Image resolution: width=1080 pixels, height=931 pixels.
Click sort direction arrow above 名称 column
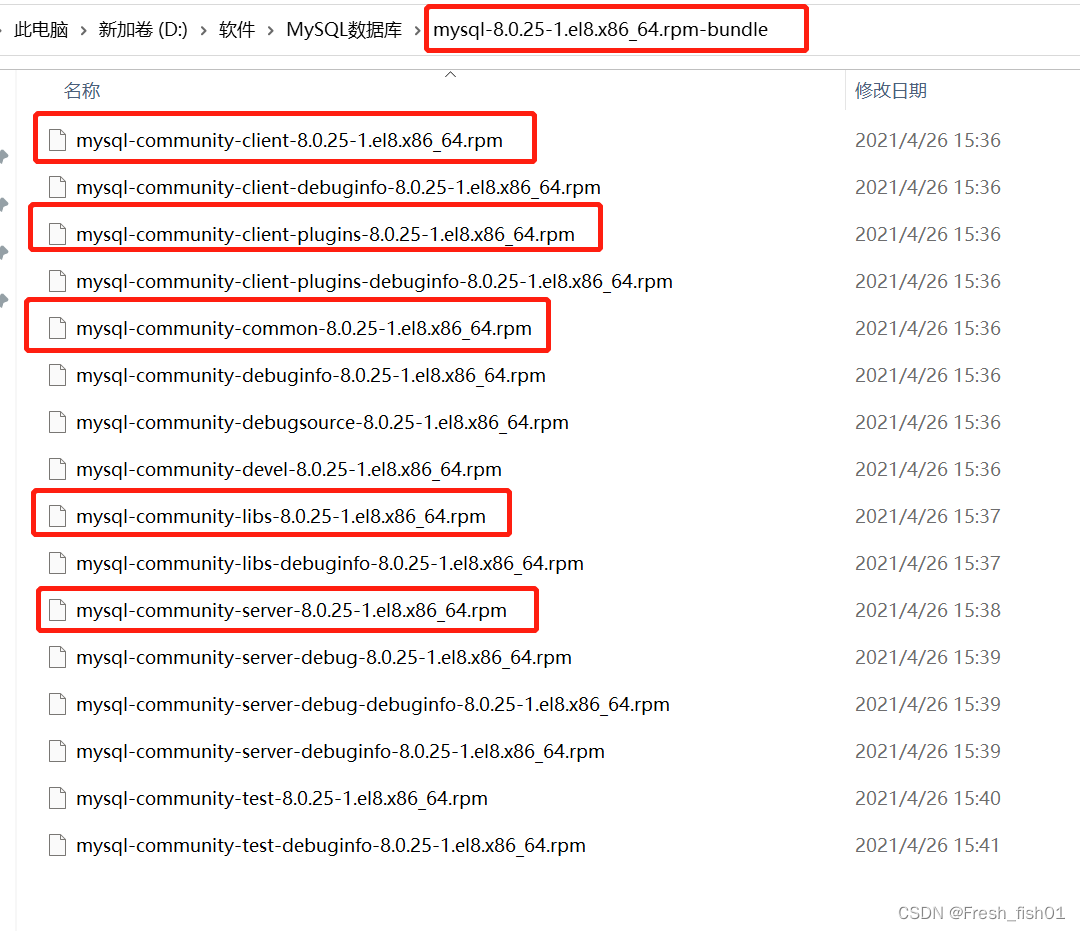[x=450, y=72]
